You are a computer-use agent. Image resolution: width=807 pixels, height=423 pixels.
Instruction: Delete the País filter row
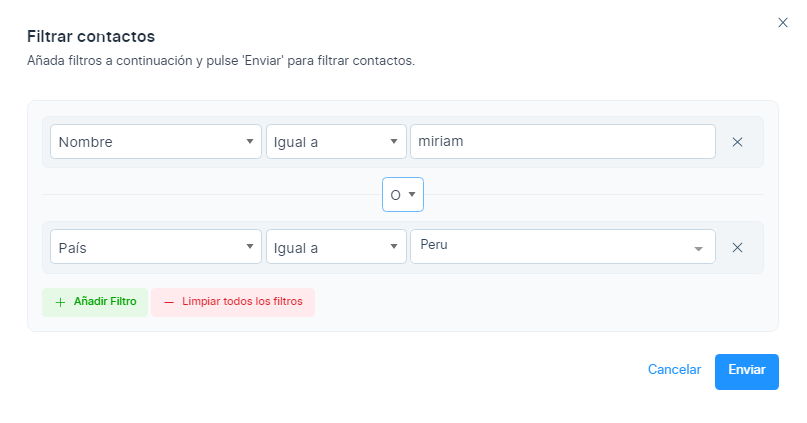coord(737,247)
